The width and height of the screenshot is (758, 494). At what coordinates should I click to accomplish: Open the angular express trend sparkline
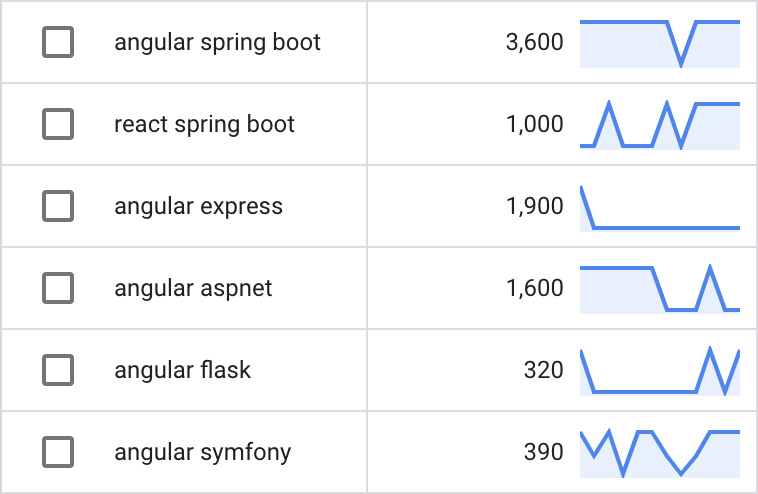point(660,207)
